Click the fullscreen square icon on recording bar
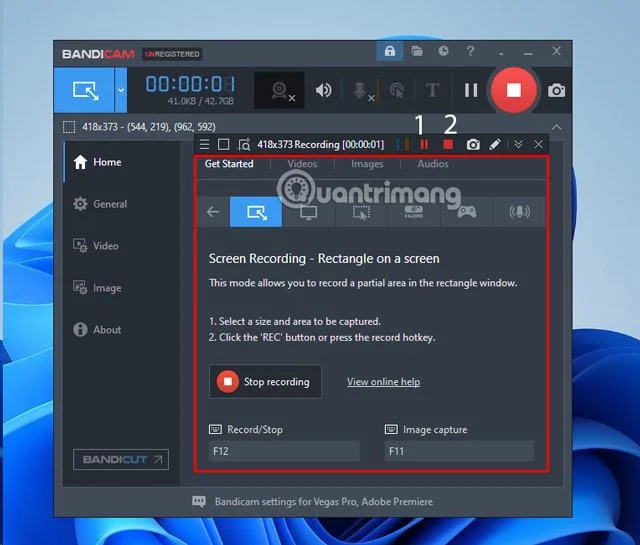 click(x=223, y=145)
